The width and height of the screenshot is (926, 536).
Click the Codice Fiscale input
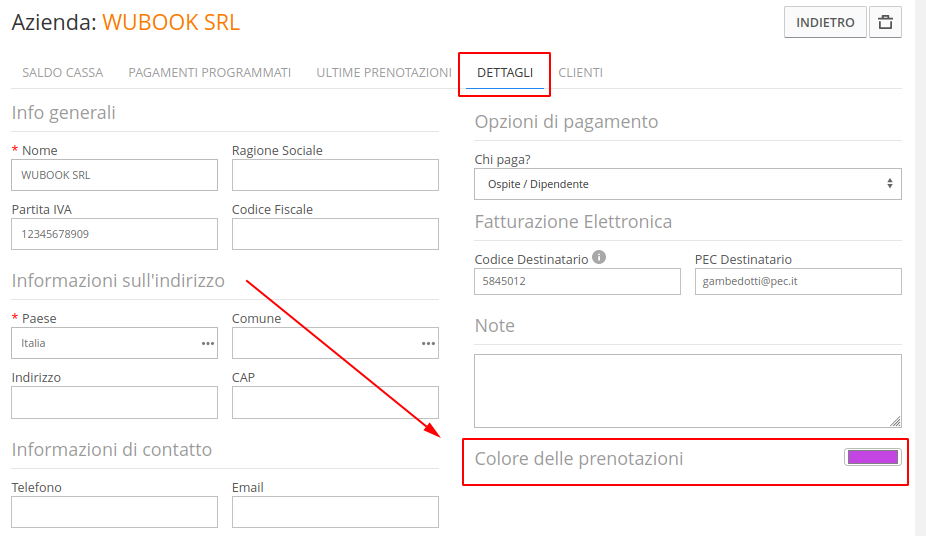click(335, 234)
